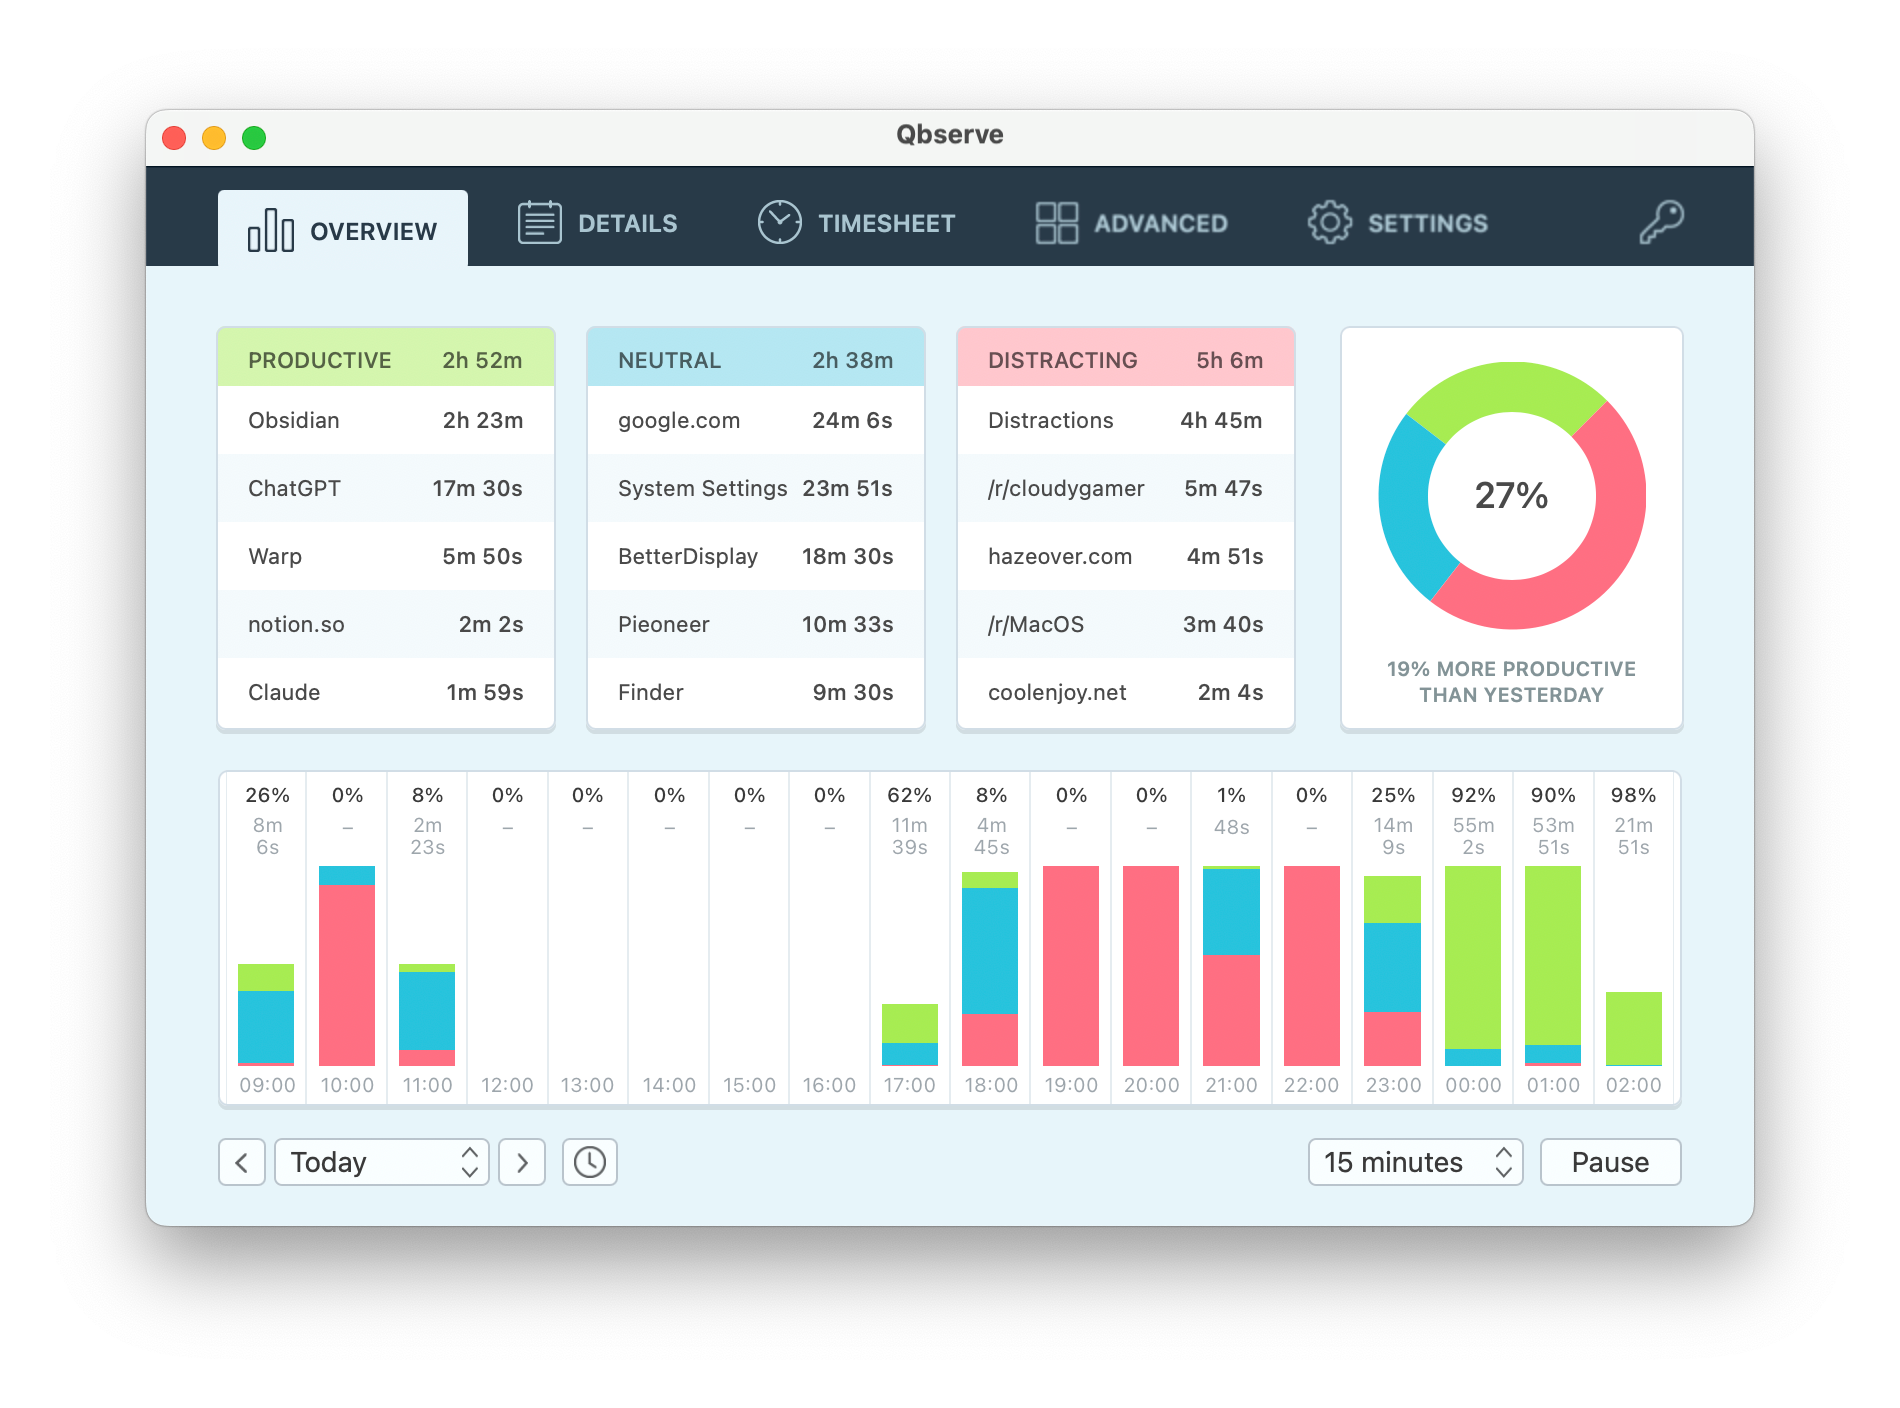
Task: Select the google.com entry in Neutral list
Action: (755, 420)
